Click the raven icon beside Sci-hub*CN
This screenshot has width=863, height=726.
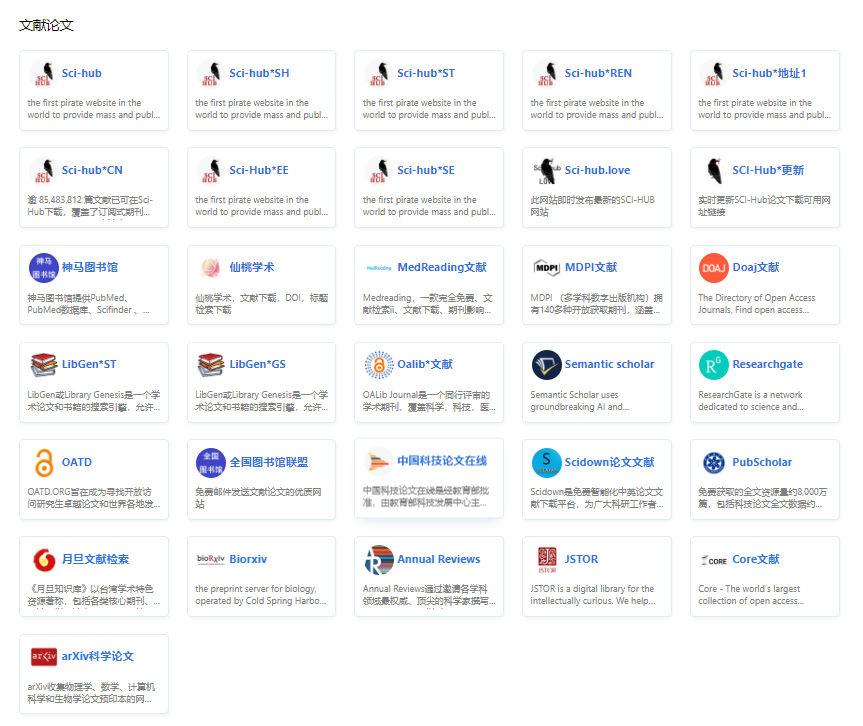pos(43,171)
